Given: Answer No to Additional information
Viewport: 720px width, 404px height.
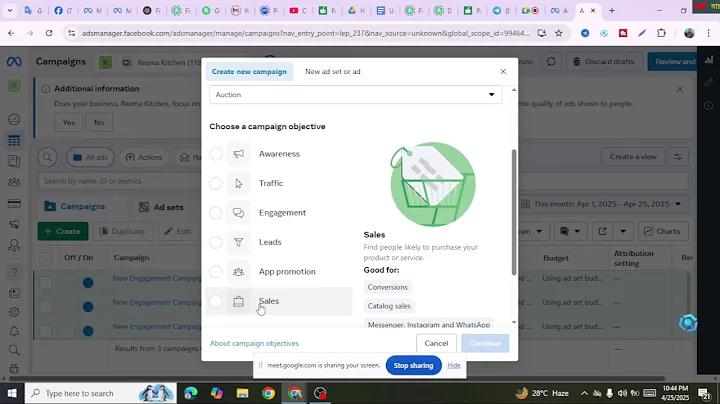Looking at the screenshot, I should pos(99,123).
